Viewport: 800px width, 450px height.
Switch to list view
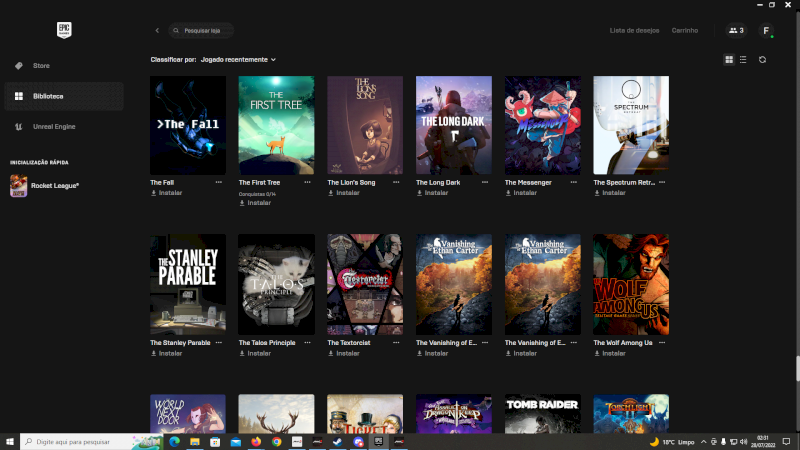click(x=743, y=60)
